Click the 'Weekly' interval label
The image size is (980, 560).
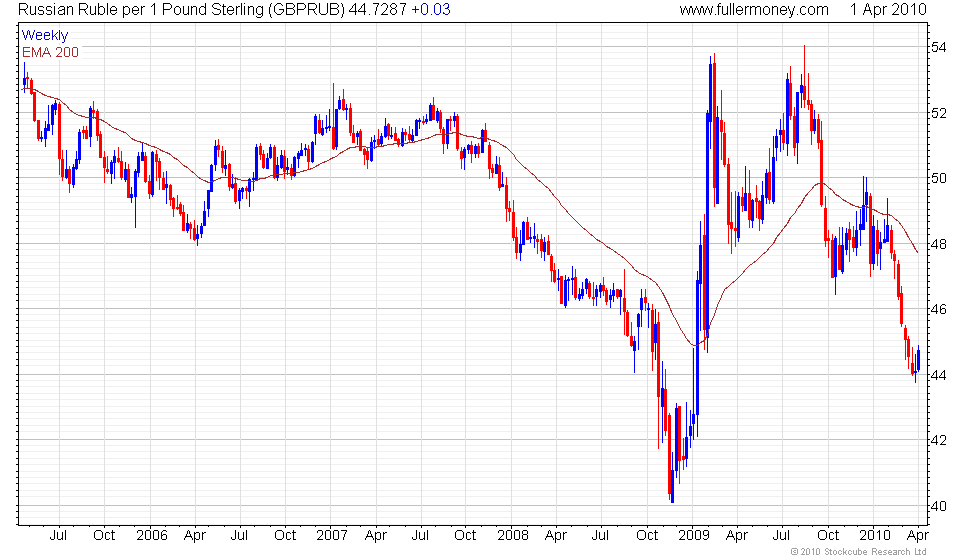point(44,36)
